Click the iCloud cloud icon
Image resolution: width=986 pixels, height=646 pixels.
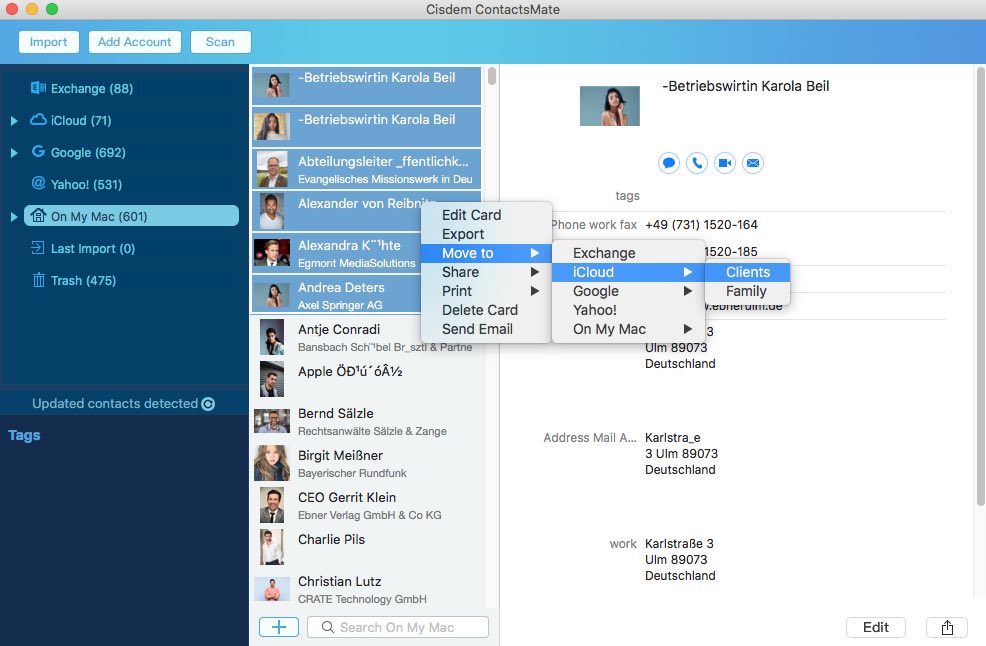[38, 120]
